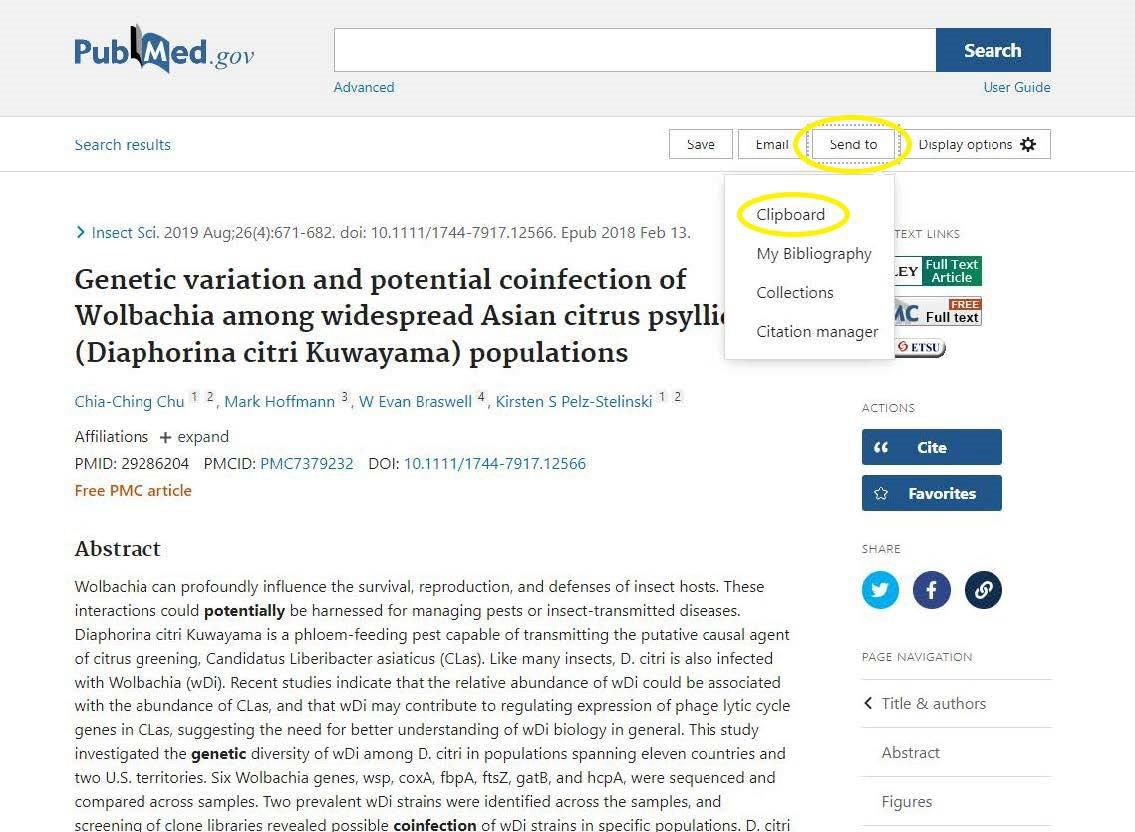The height and width of the screenshot is (832, 1135).
Task: Open the Advanced search link
Action: pyautogui.click(x=364, y=87)
